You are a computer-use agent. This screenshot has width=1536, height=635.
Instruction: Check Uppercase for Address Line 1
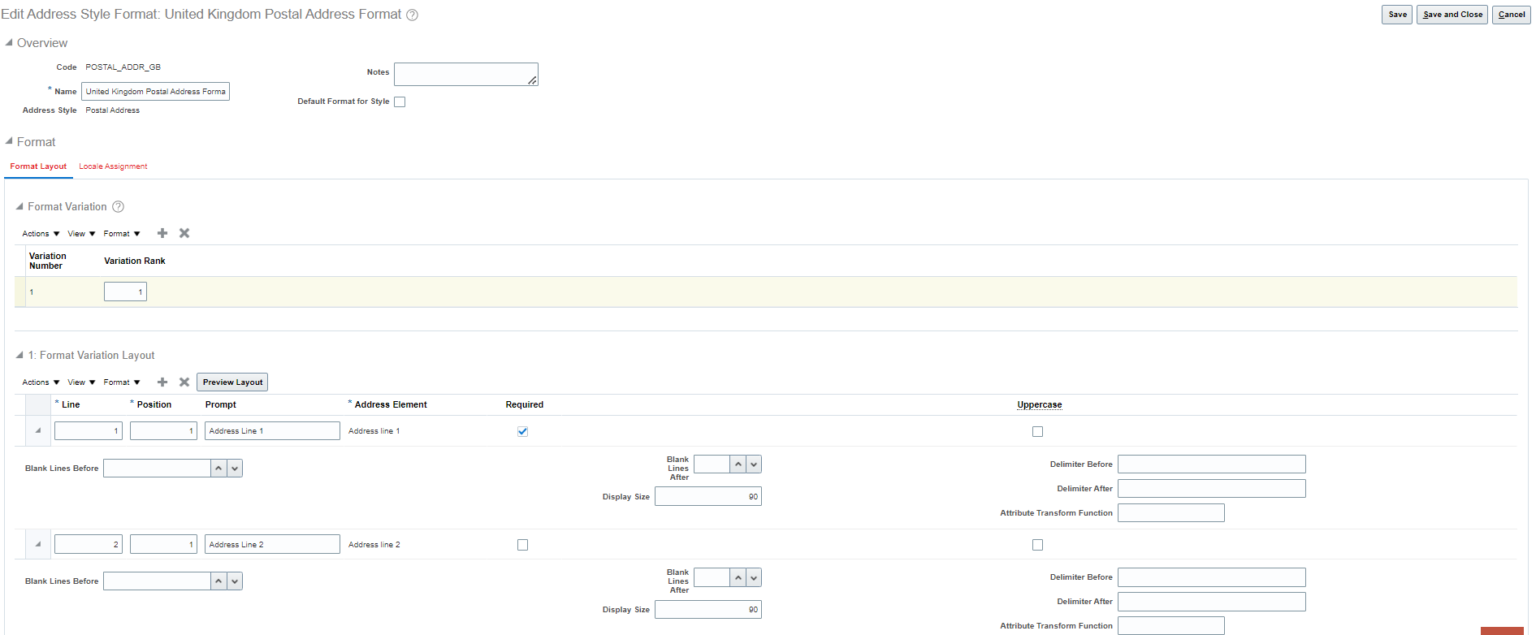click(x=1037, y=431)
